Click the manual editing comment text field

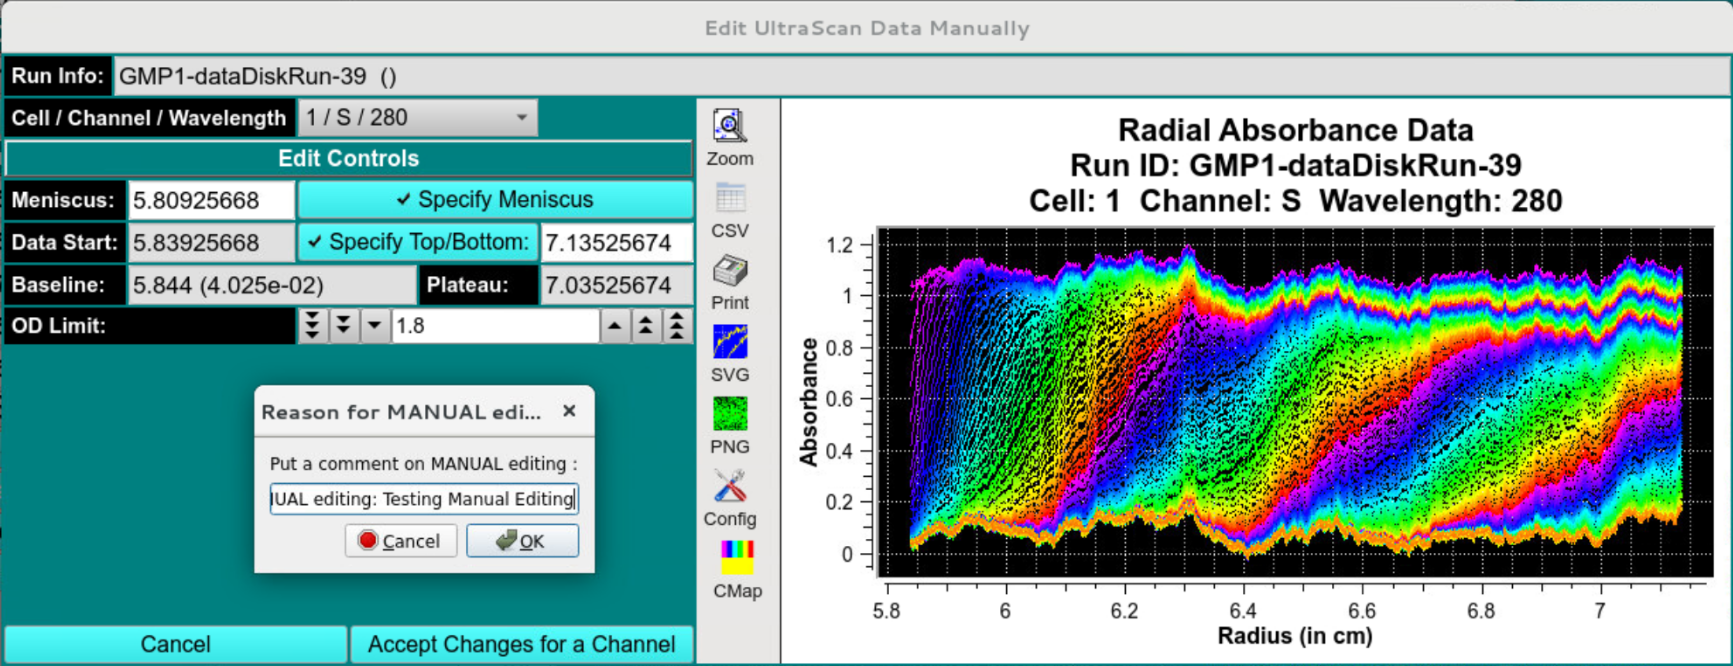423,499
